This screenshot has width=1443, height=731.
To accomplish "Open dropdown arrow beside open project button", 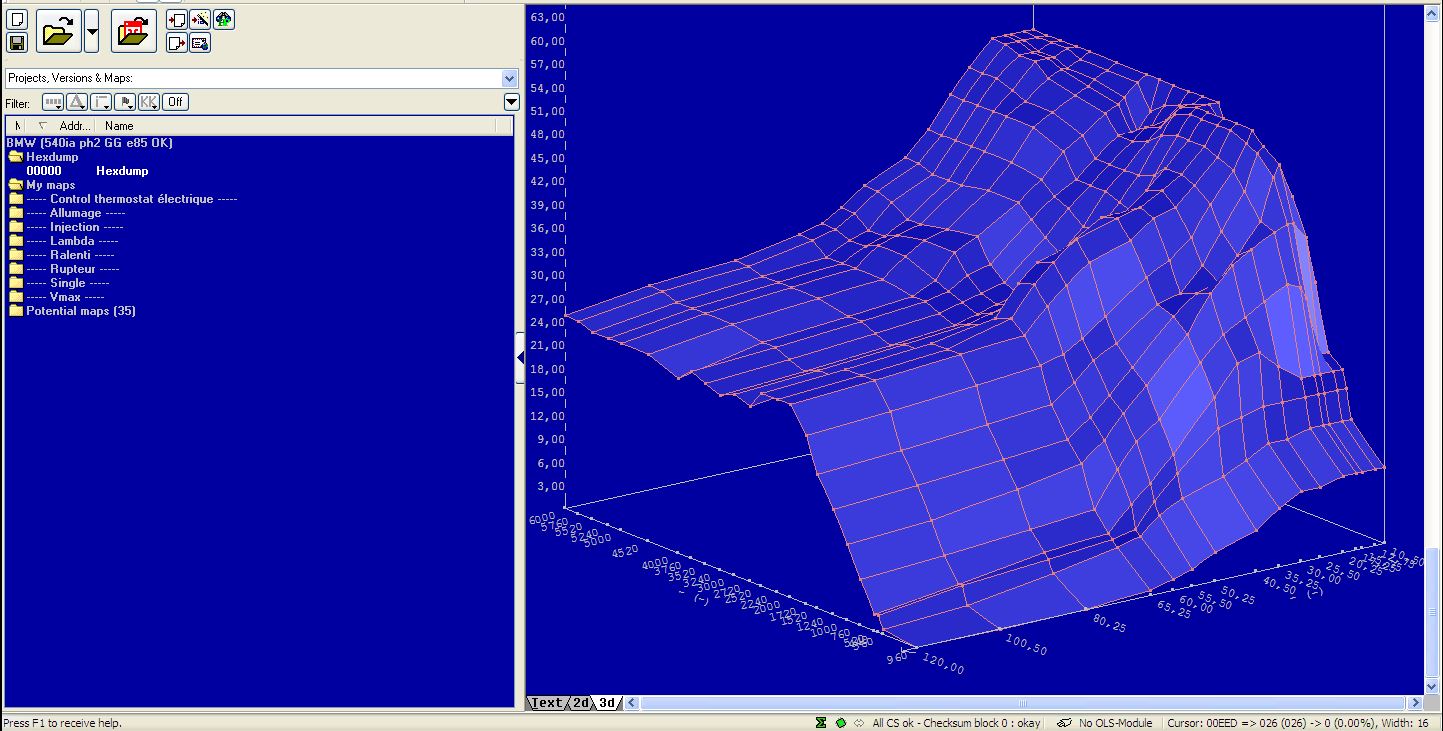I will coord(92,31).
